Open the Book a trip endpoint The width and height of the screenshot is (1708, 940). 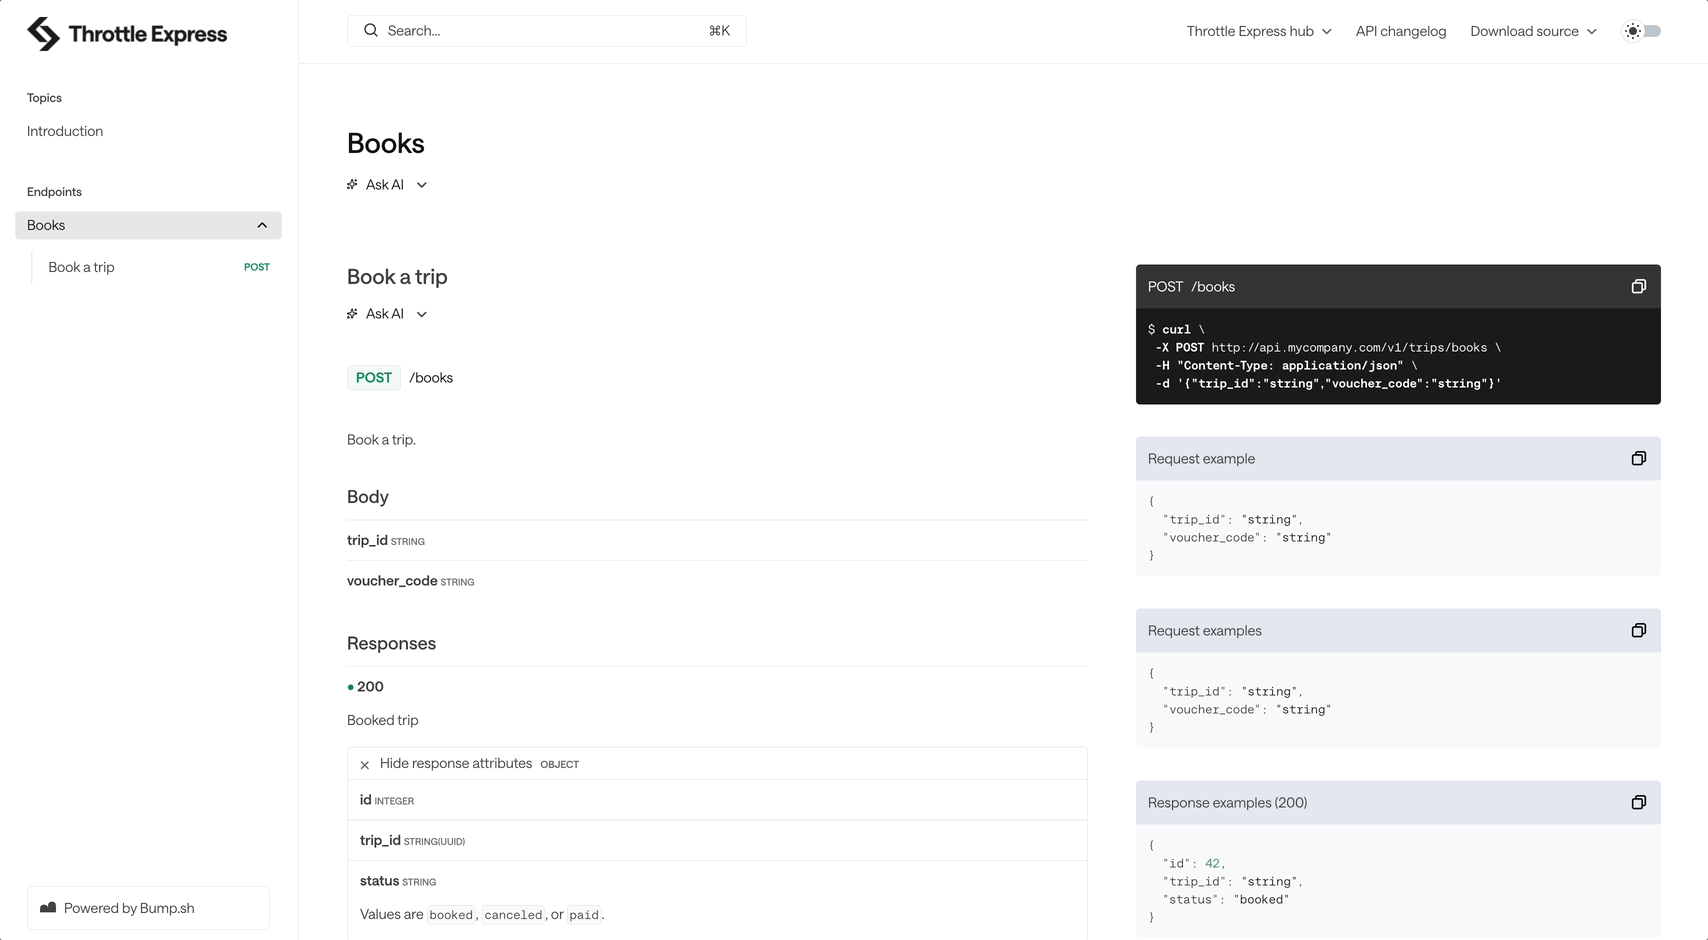pyautogui.click(x=81, y=267)
